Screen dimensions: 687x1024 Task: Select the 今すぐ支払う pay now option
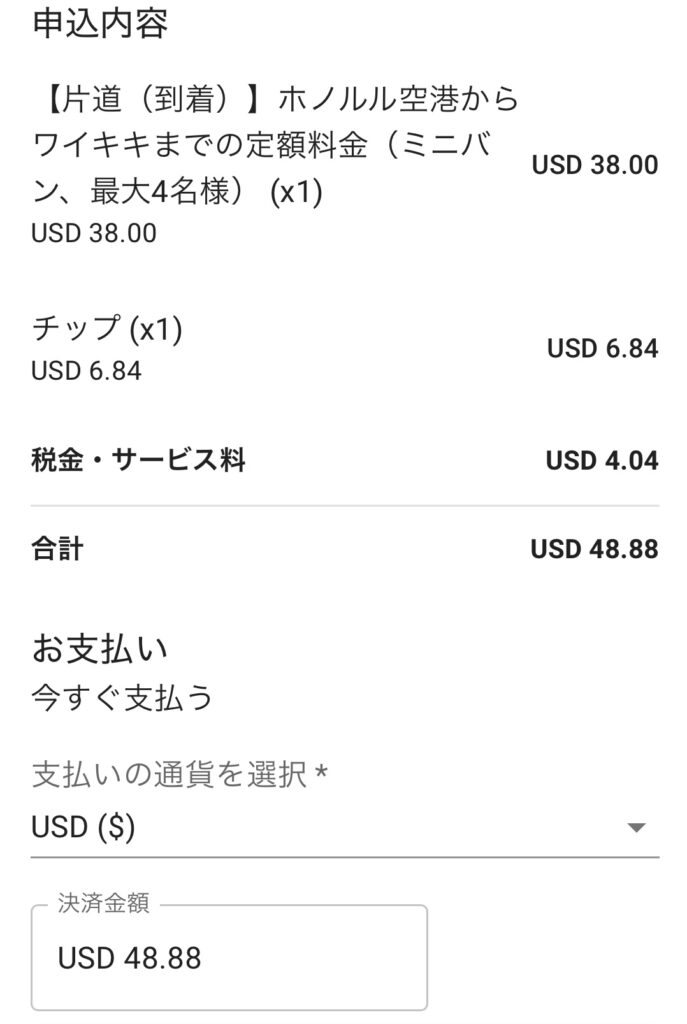(123, 698)
